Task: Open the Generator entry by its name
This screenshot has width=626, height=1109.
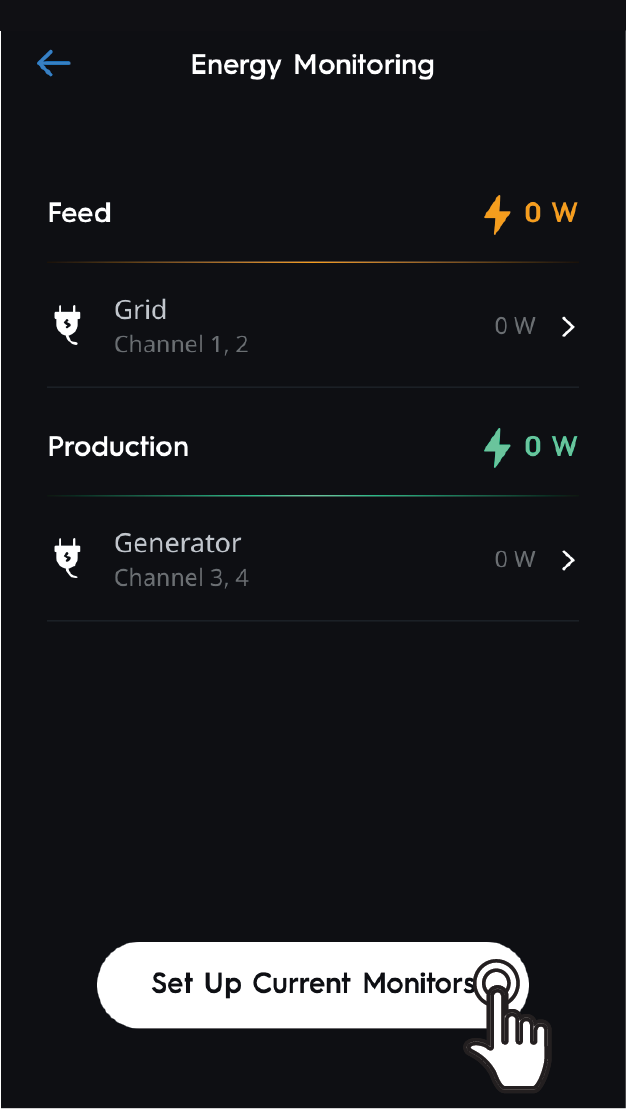Action: pyautogui.click(x=178, y=543)
